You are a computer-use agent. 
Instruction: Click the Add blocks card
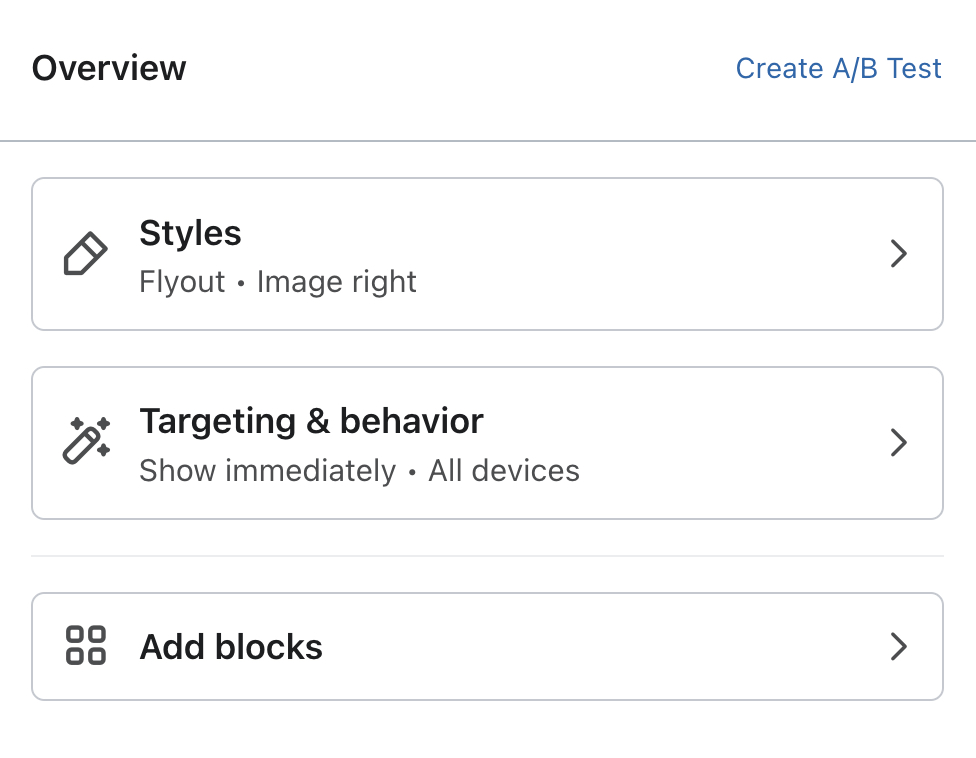(x=488, y=646)
